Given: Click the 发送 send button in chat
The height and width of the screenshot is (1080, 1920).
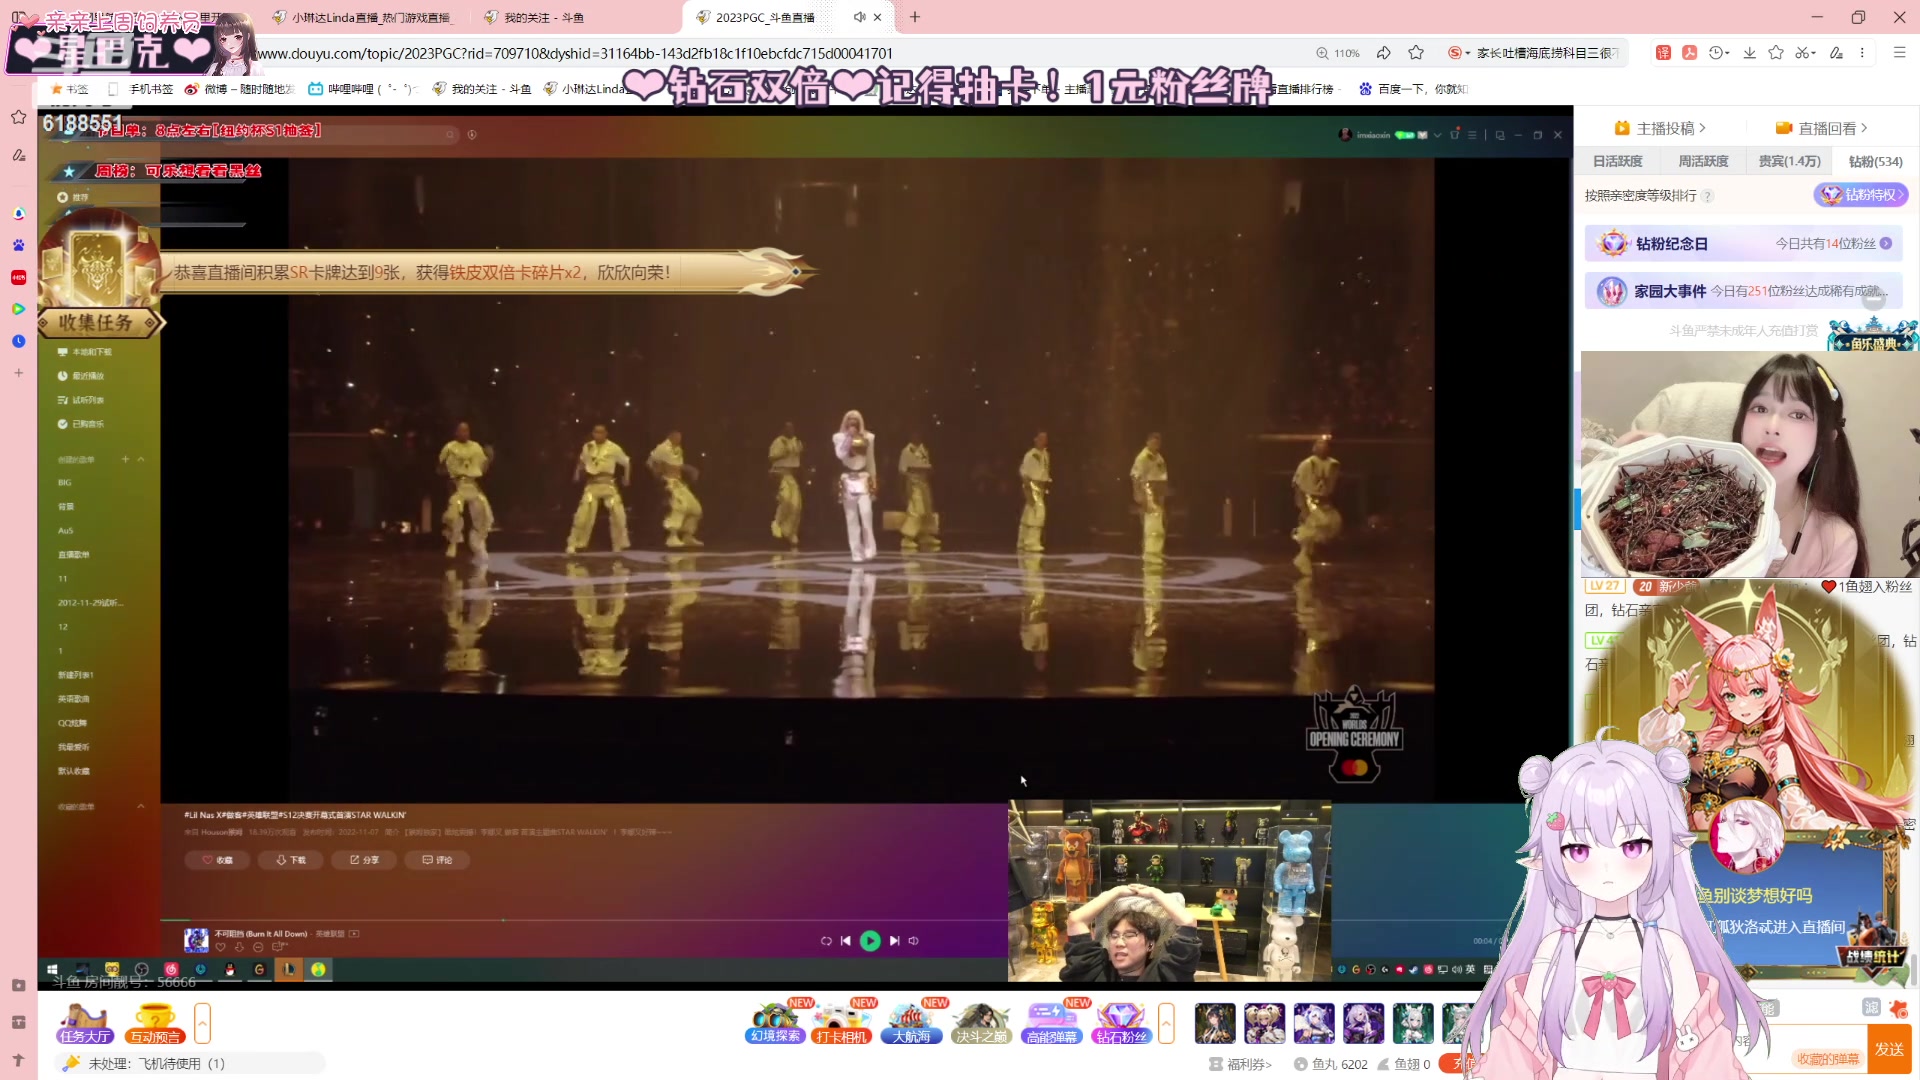Looking at the screenshot, I should (x=1889, y=1049).
